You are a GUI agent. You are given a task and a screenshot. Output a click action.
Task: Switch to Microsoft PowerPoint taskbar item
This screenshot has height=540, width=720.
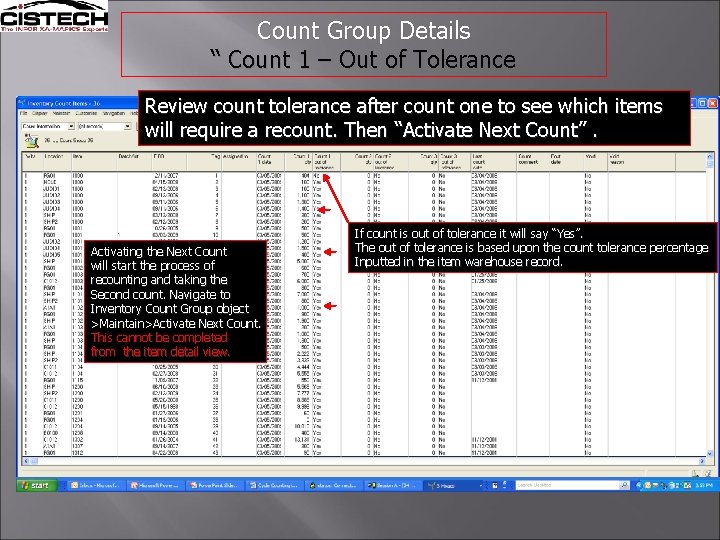pos(155,485)
